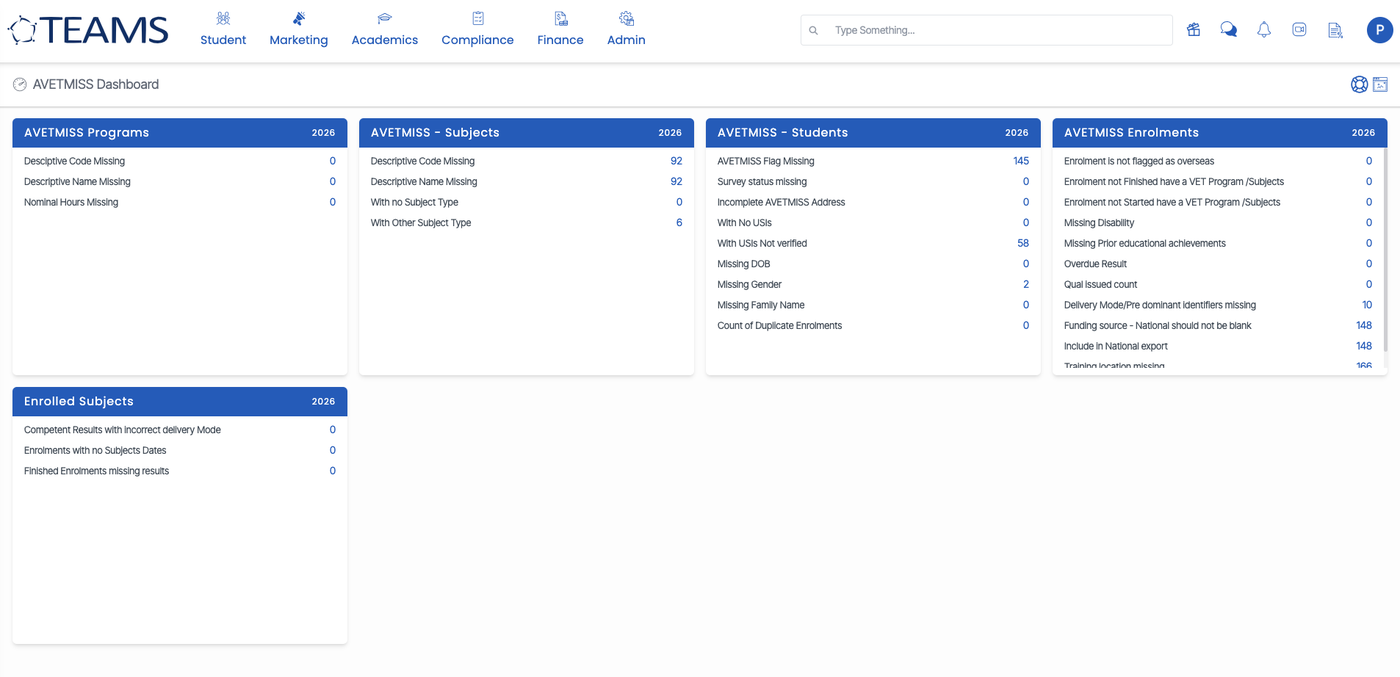Open the 145 count for AVETMISS Flag Missing
Image resolution: width=1400 pixels, height=677 pixels.
[x=1021, y=161]
